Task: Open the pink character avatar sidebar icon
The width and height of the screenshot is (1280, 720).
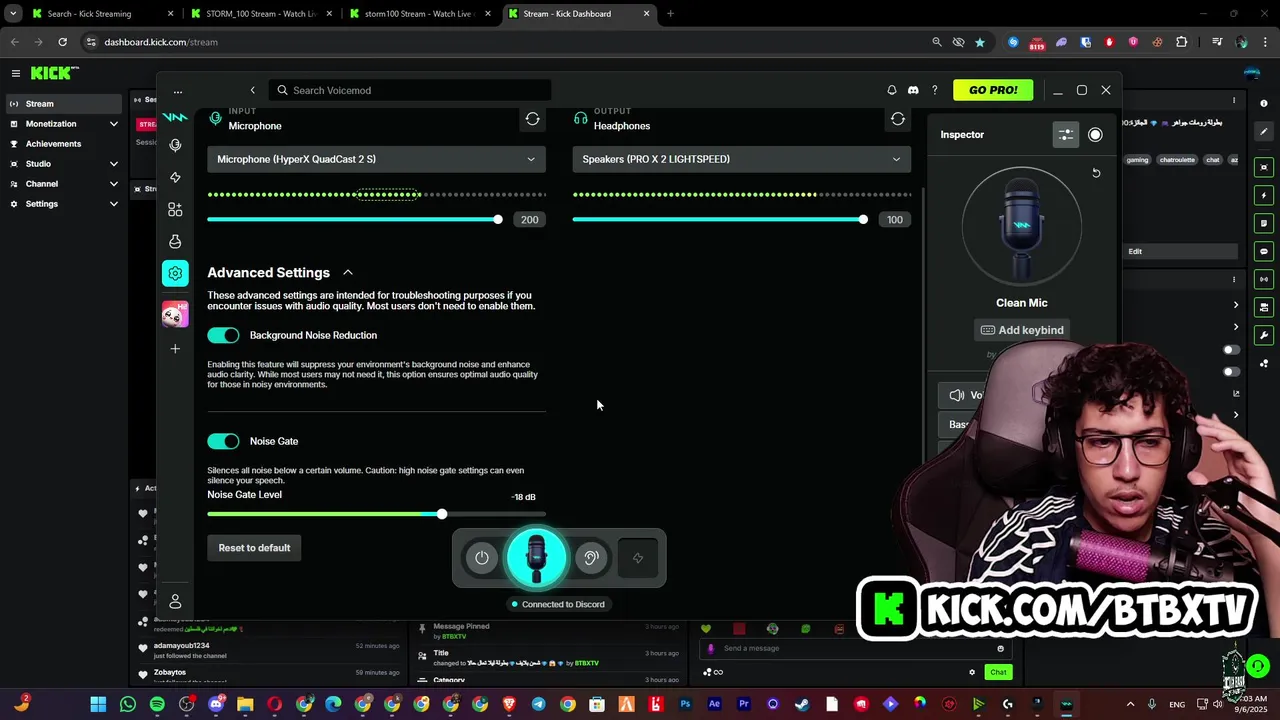Action: tap(175, 315)
